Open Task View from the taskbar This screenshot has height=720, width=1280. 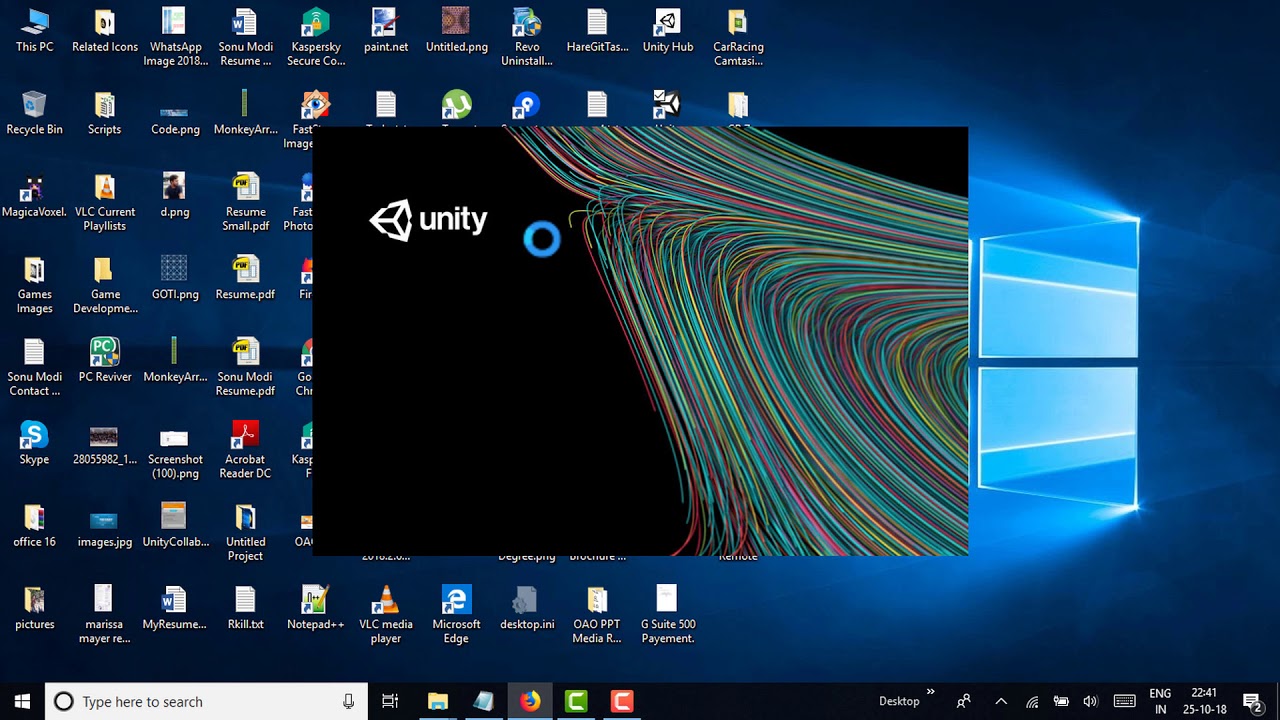390,701
